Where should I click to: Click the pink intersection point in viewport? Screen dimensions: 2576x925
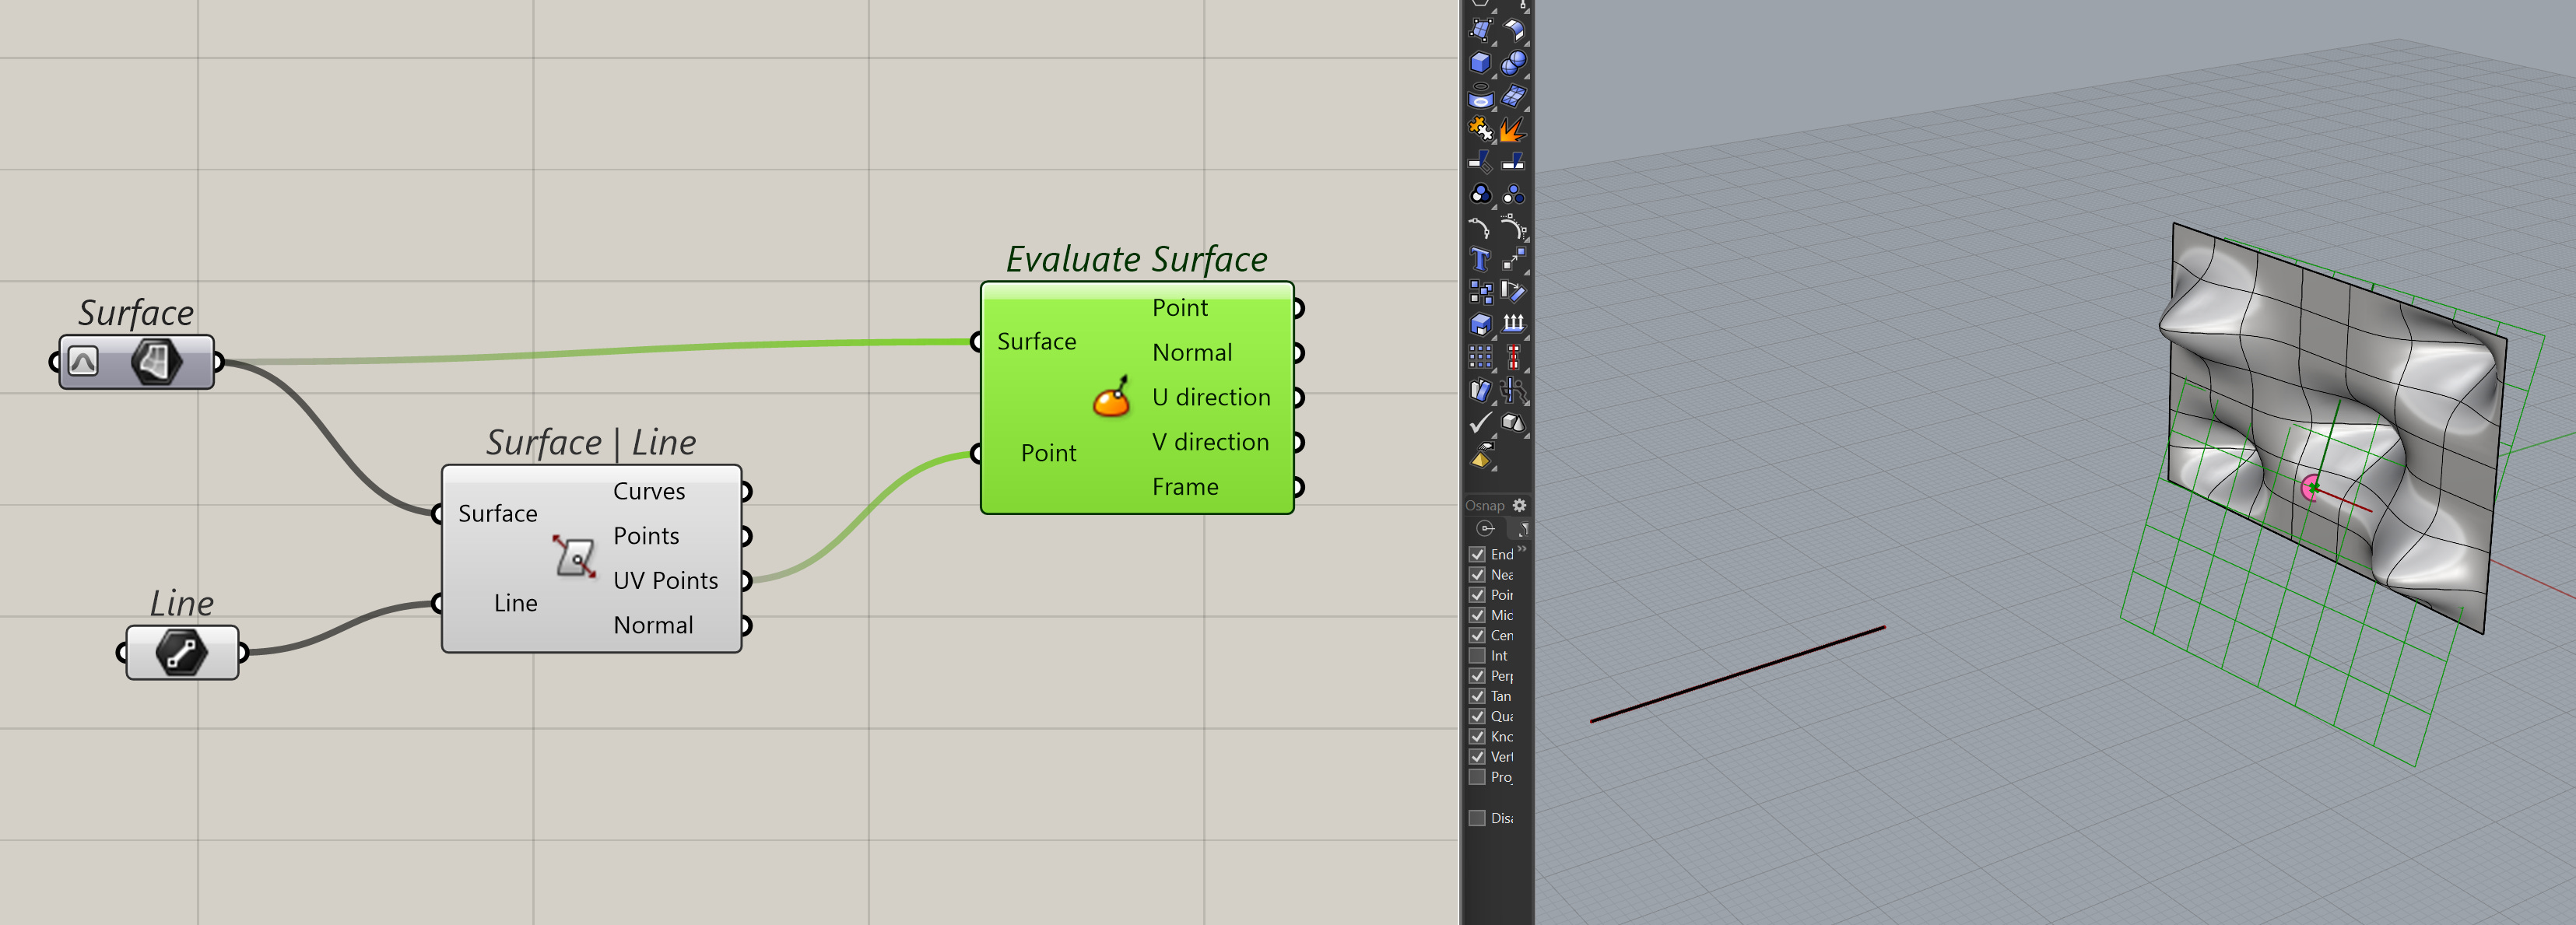[2309, 488]
